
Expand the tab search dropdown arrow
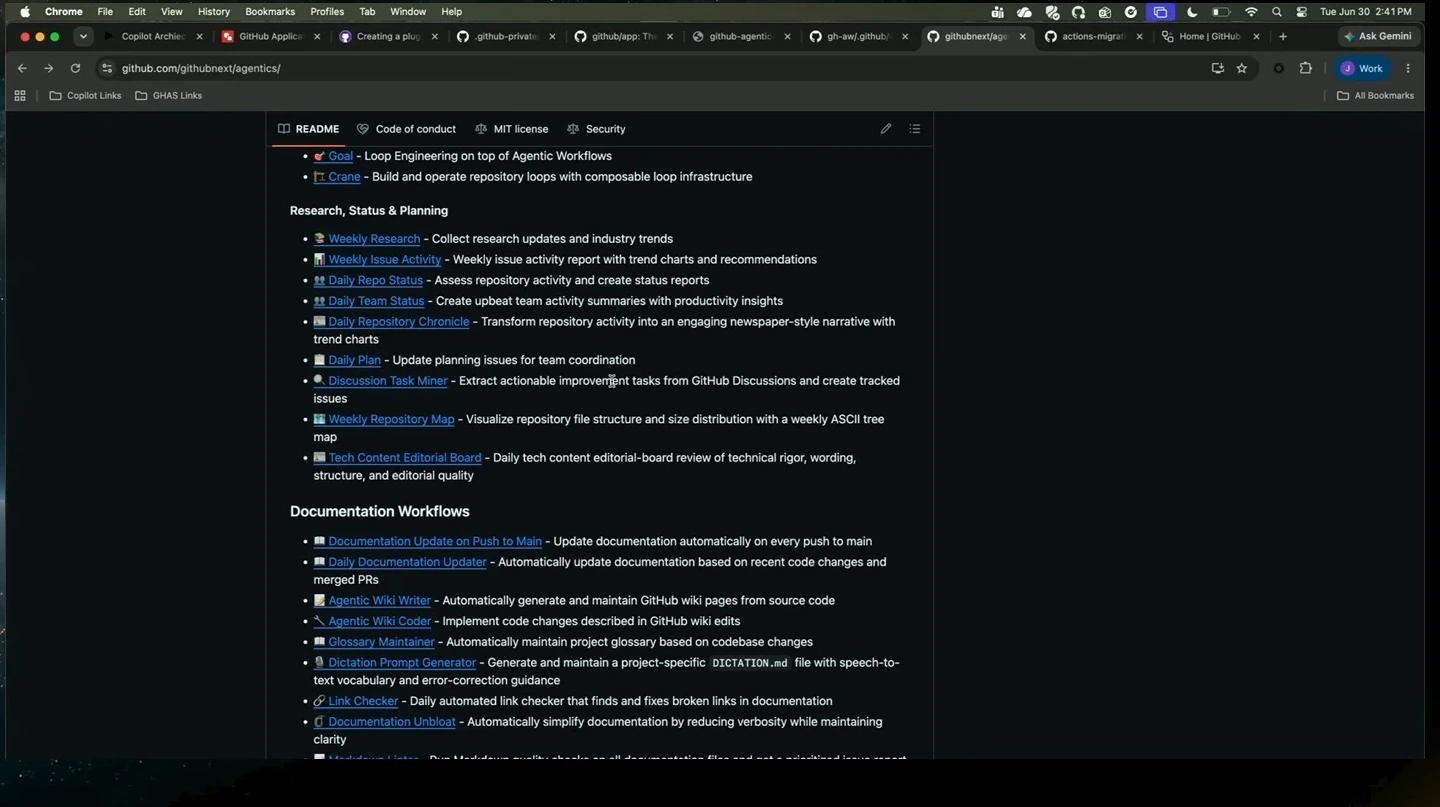click(83, 36)
